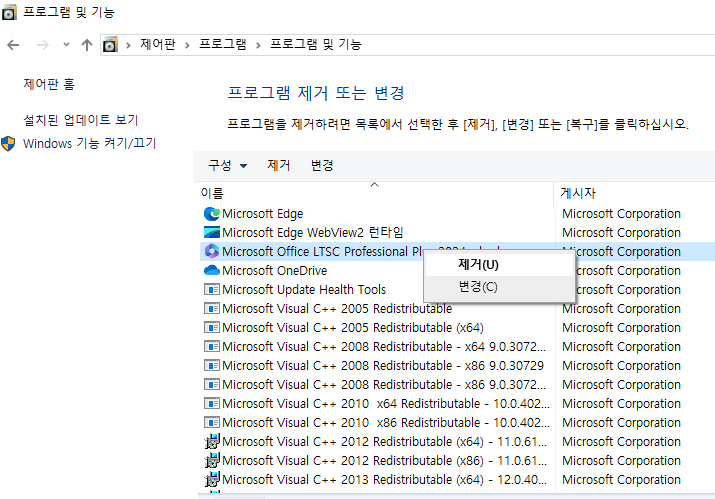Click the shield icon beside Windows 기능

point(8,143)
